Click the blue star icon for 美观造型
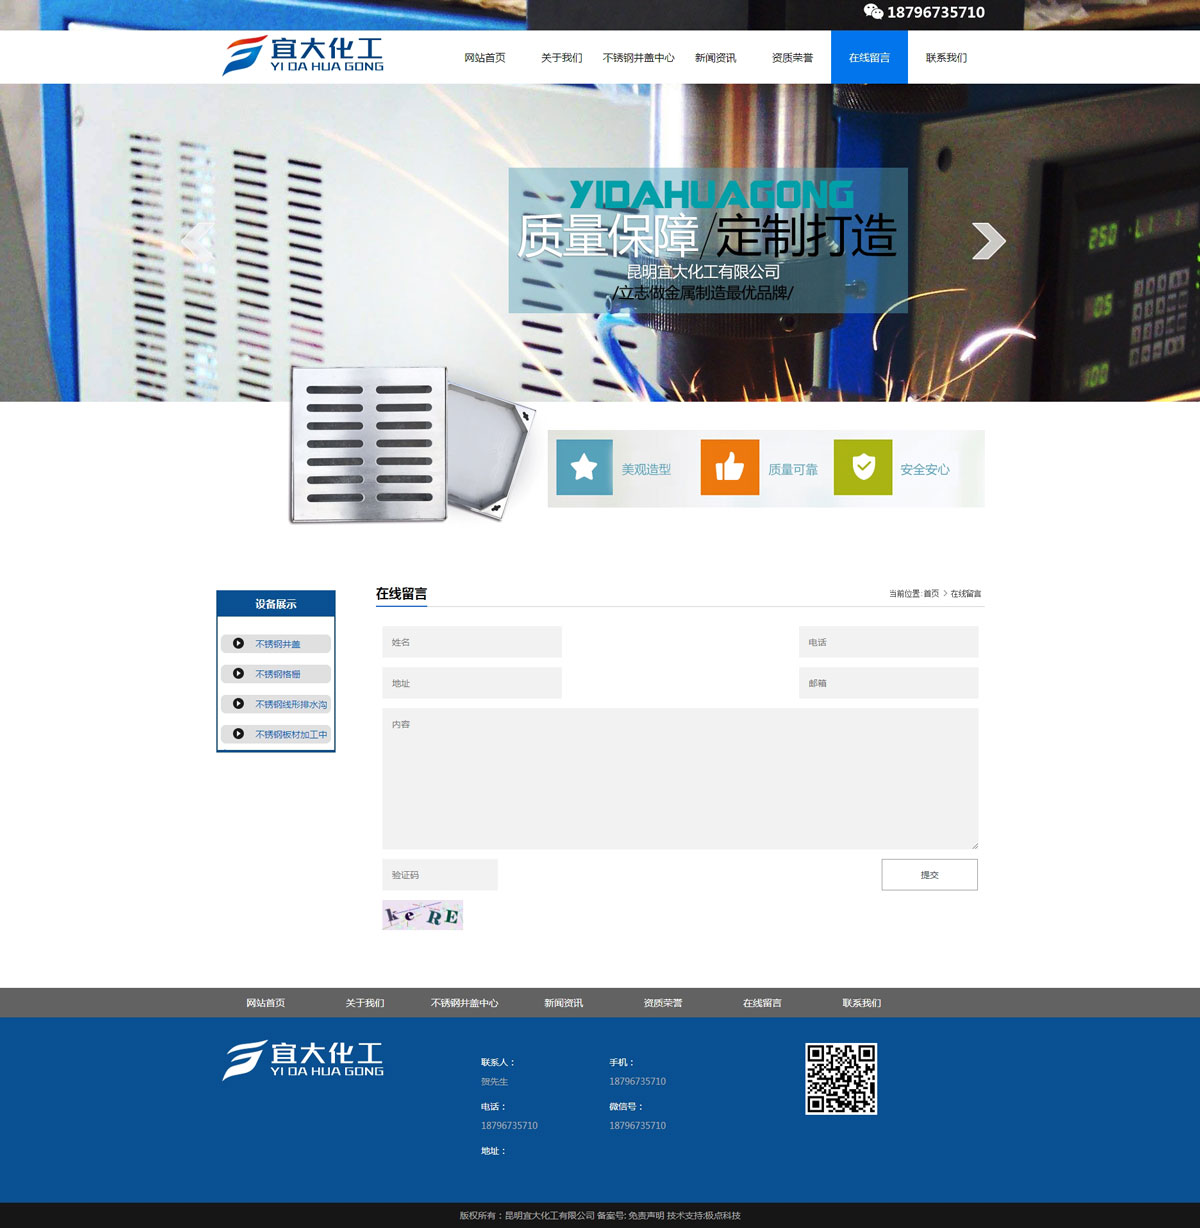The width and height of the screenshot is (1200, 1228). (x=584, y=467)
